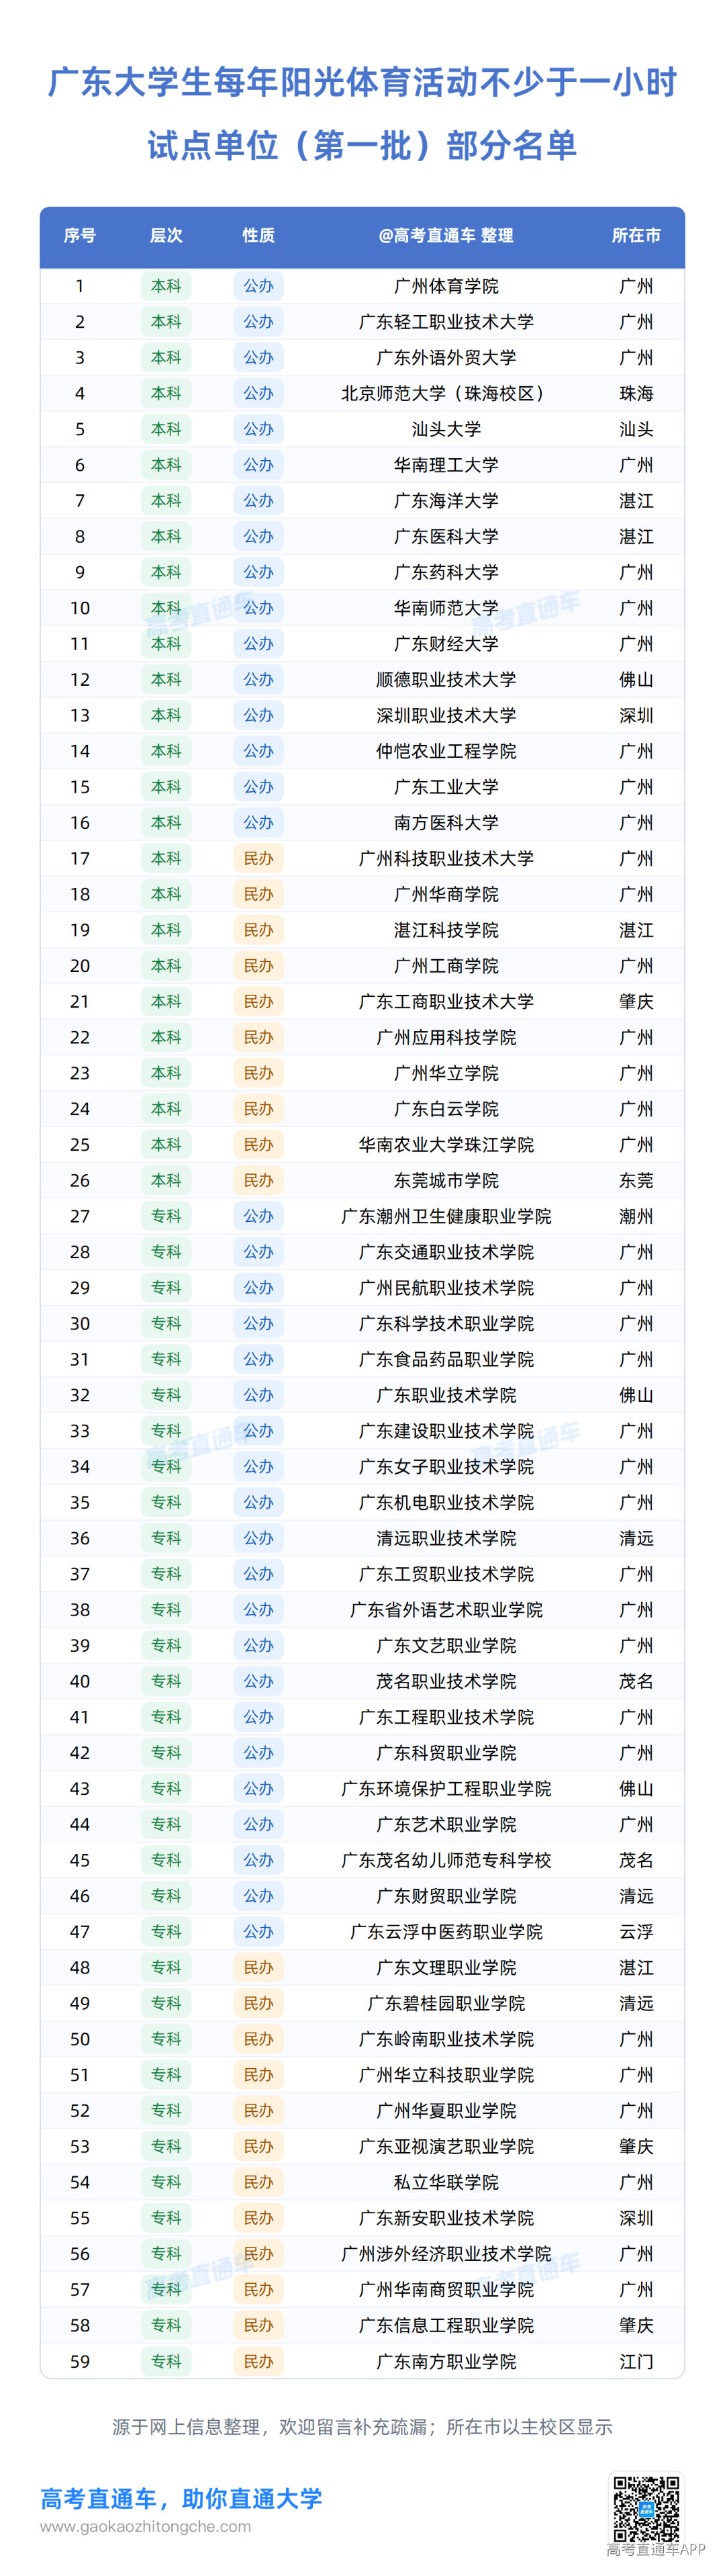This screenshot has height=2576, width=725.
Task: Click the subtitle 试点单位(第一批)部分名单
Action: (x=362, y=146)
